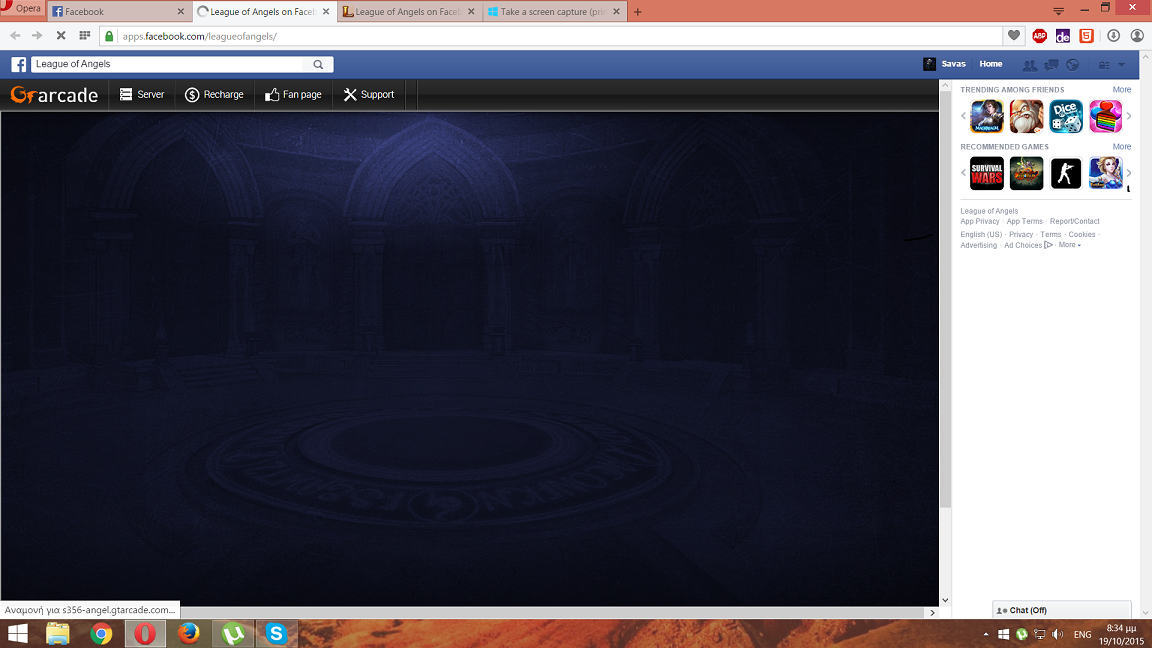Expand the Facebook account dropdown arrow

(x=1121, y=65)
